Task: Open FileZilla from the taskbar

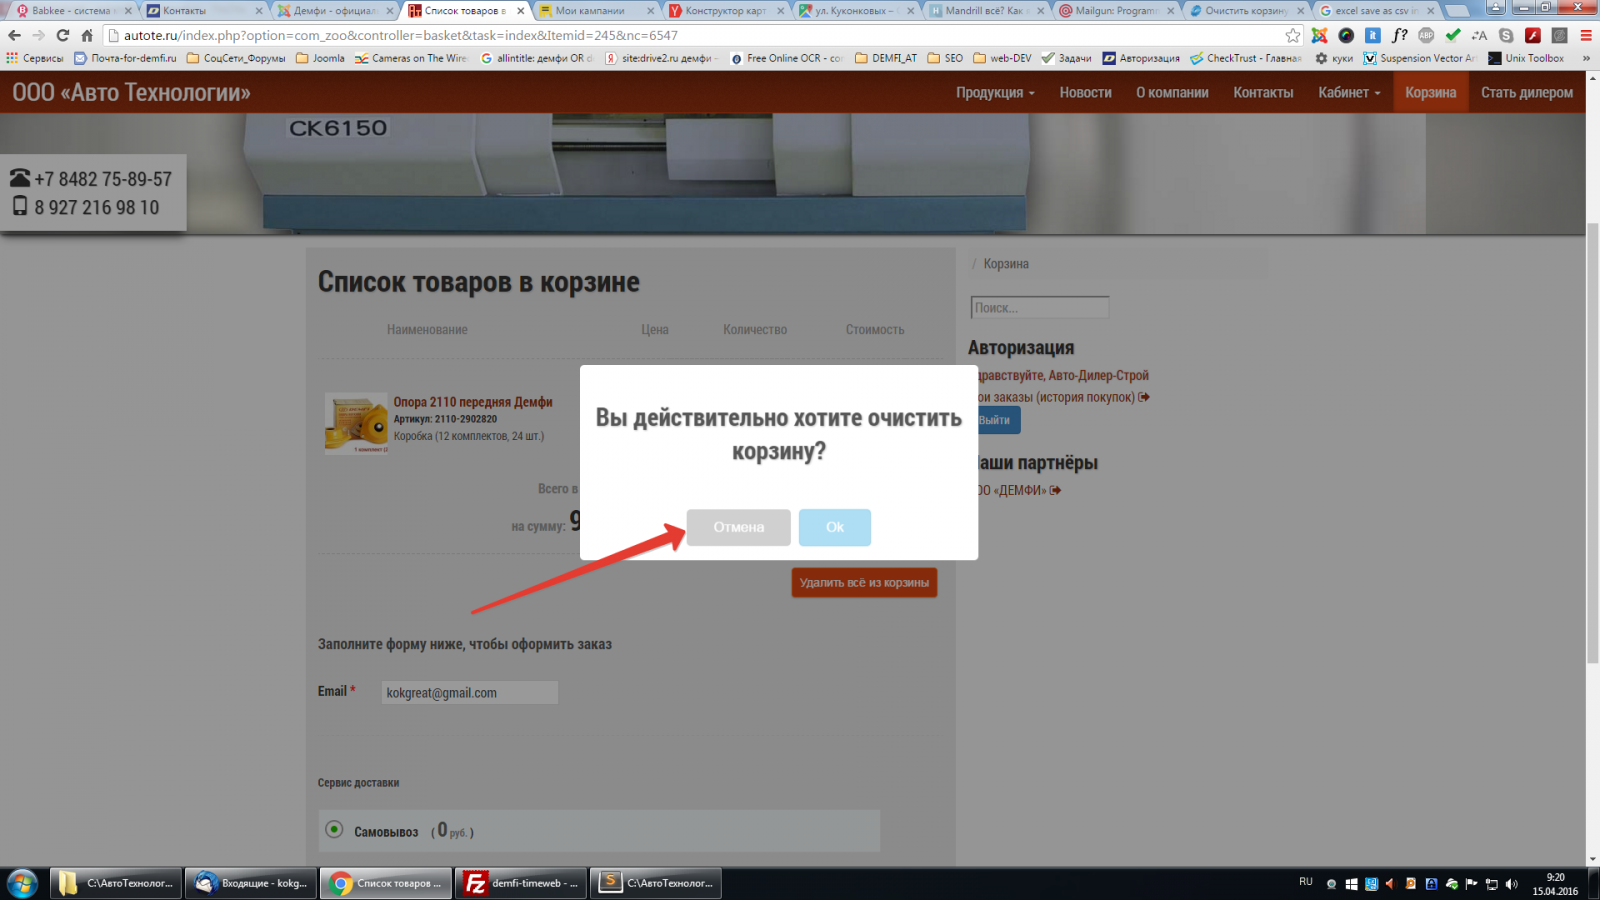Action: [521, 883]
